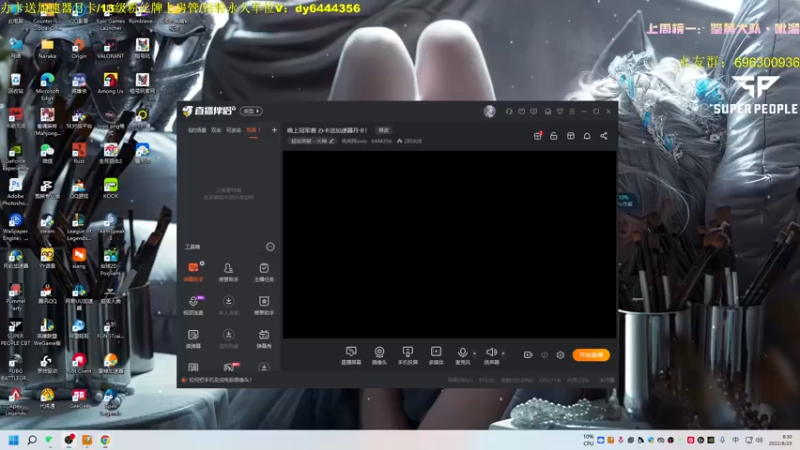Open the 榜单助手 star tool

tap(264, 305)
